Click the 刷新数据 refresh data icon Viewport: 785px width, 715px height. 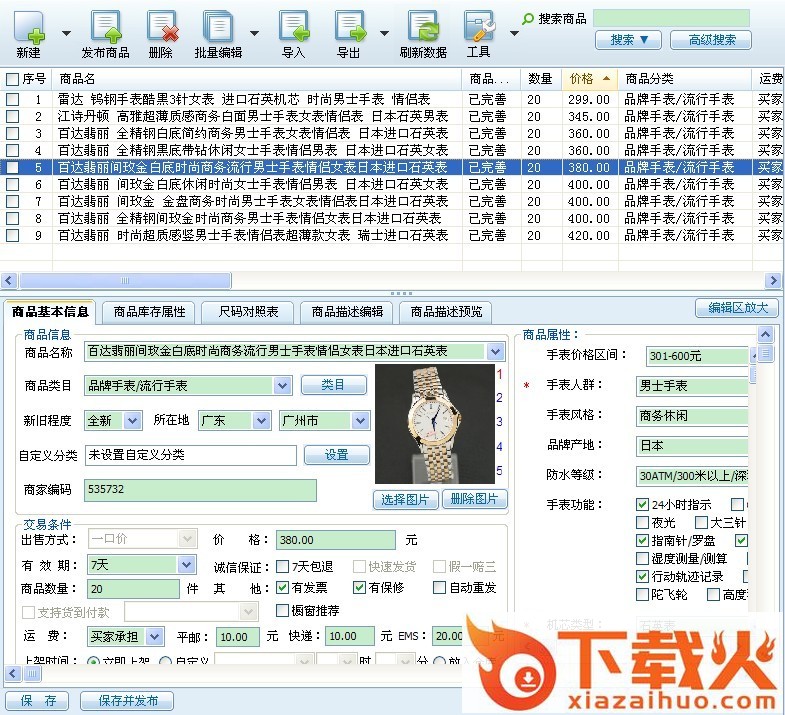pos(423,29)
